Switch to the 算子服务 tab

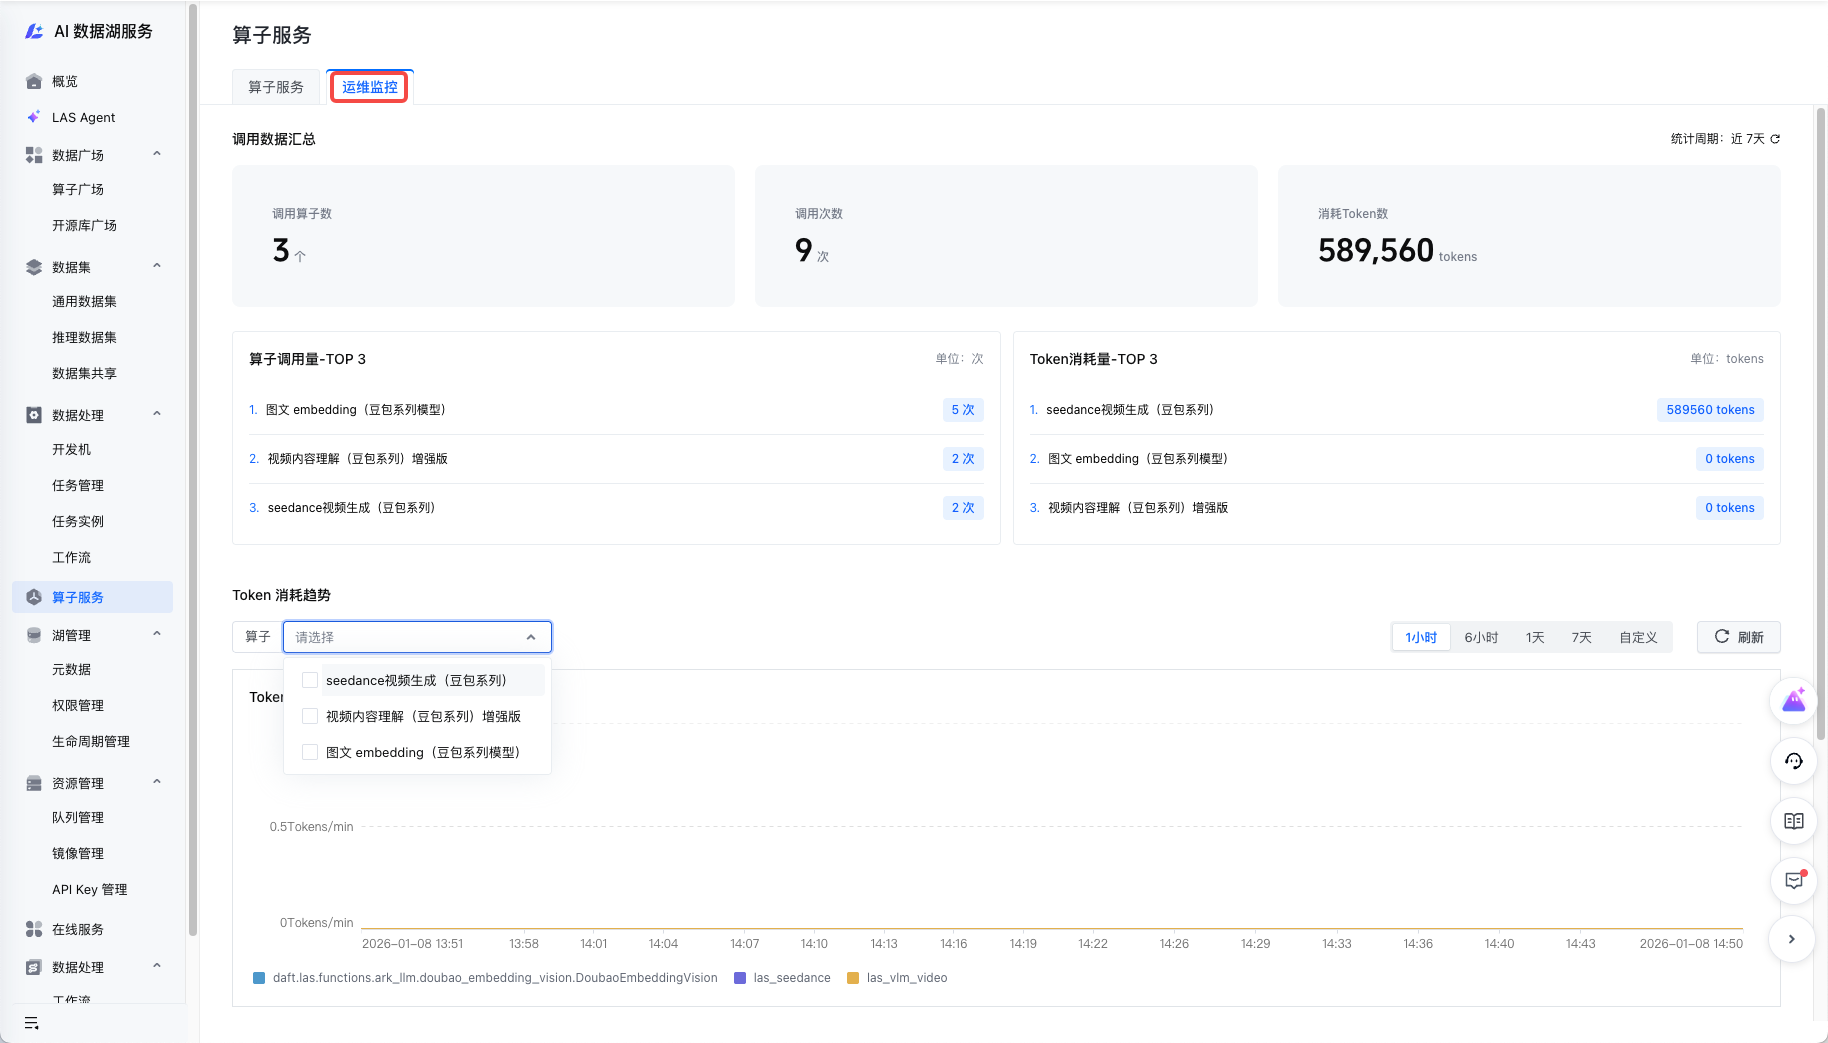click(276, 87)
